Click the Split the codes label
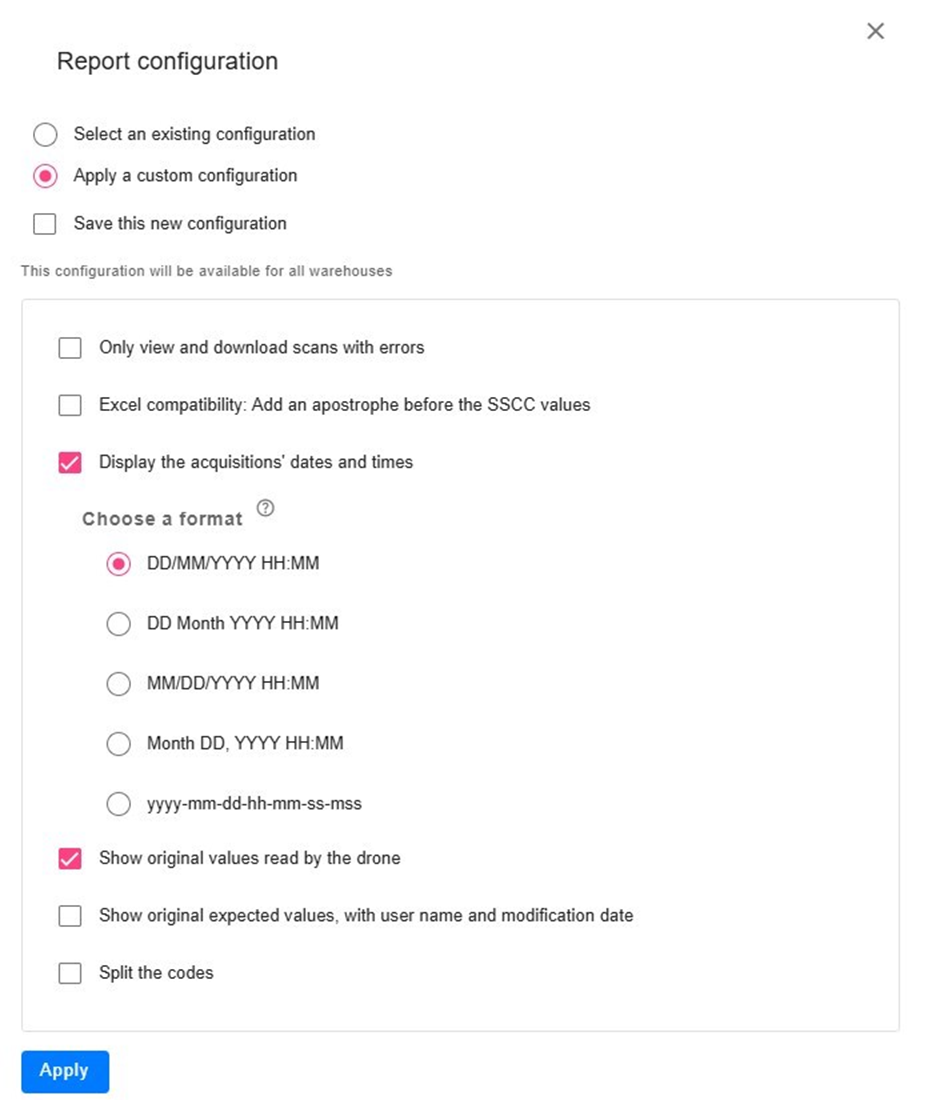Image resolution: width=928 pixels, height=1100 pixels. [x=156, y=973]
